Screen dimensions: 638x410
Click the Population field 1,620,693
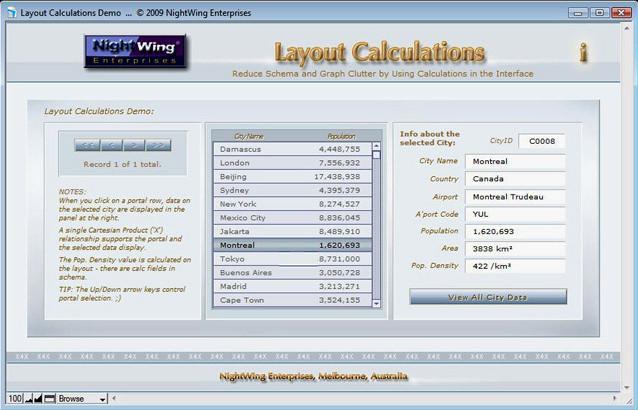click(515, 232)
